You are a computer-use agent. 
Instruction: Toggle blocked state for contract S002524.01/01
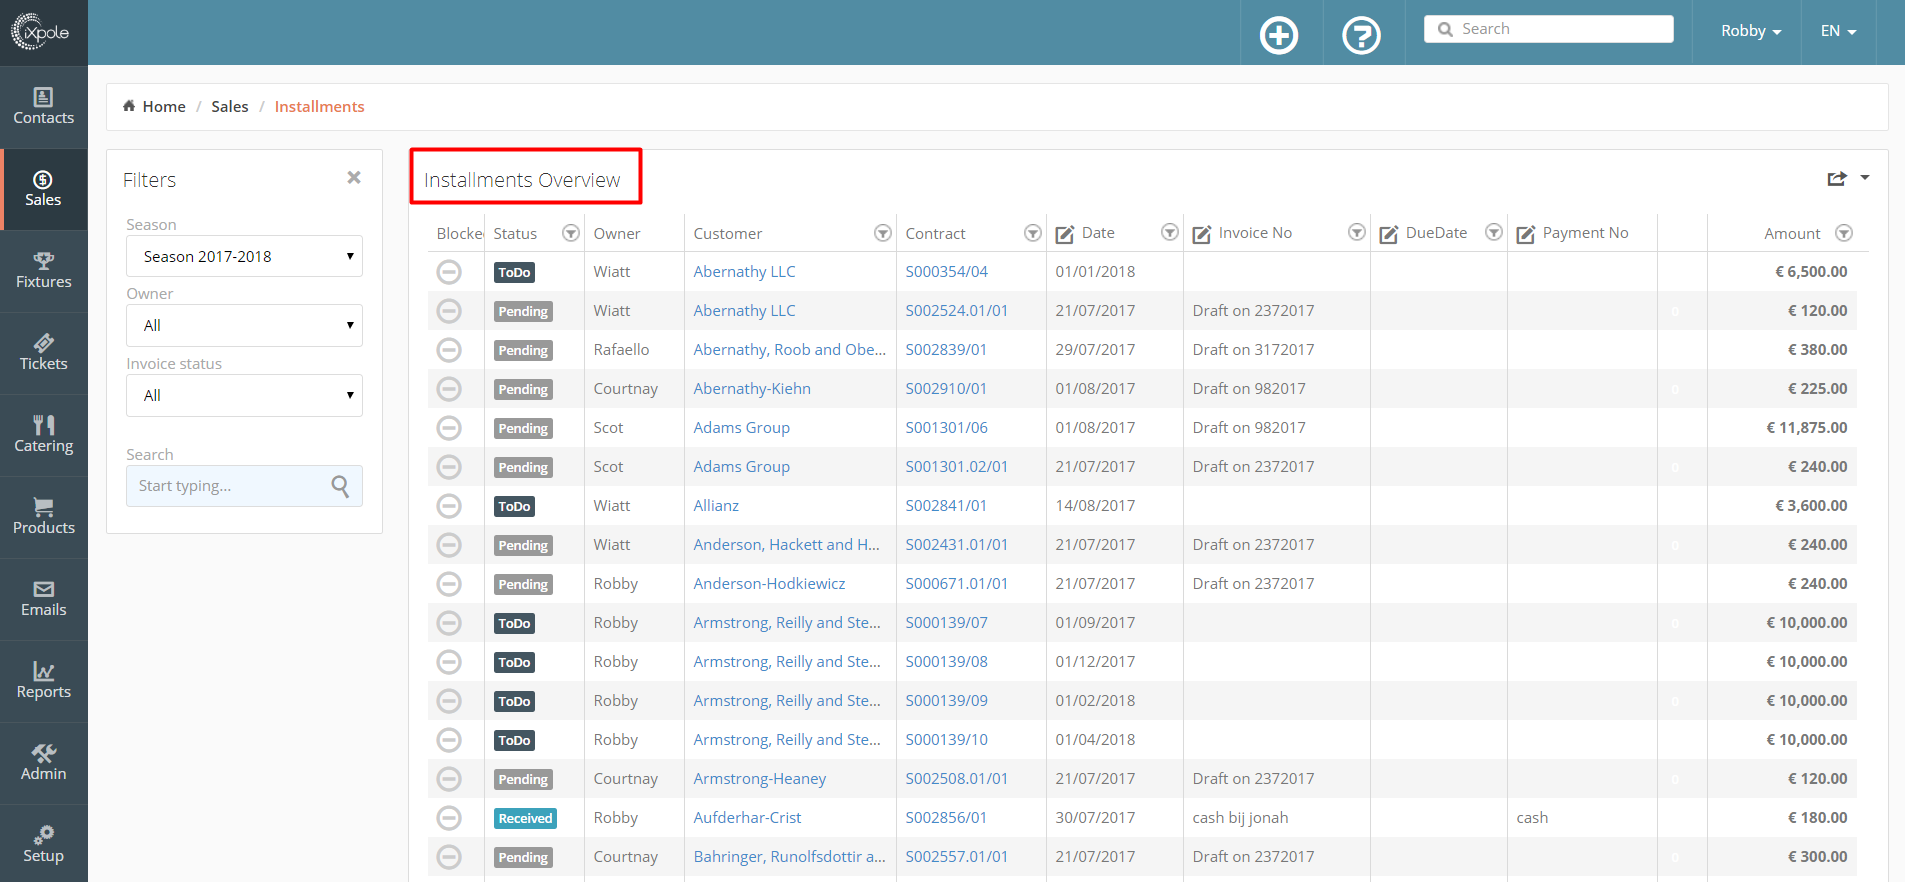(x=449, y=311)
